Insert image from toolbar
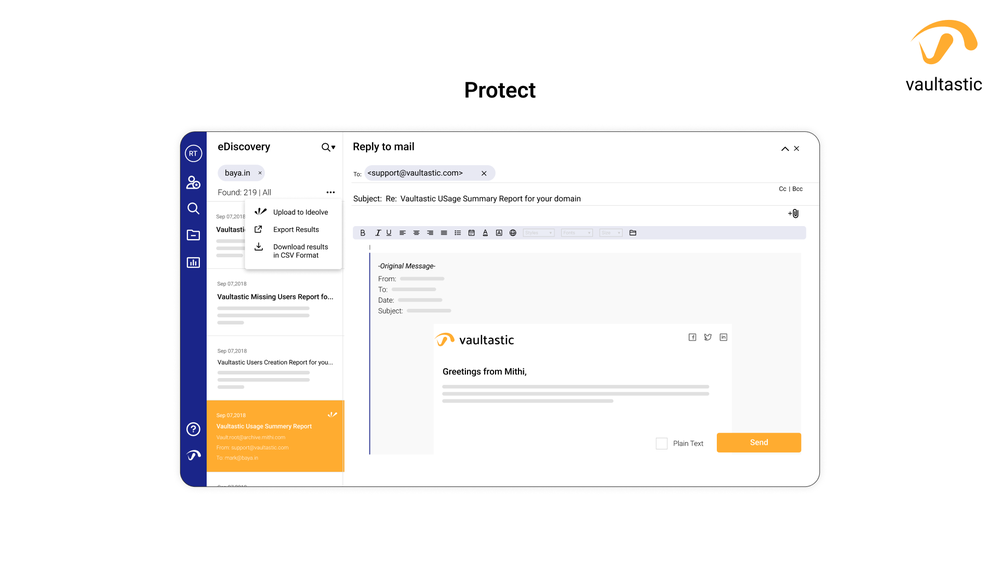The image size is (1000, 562). [499, 233]
